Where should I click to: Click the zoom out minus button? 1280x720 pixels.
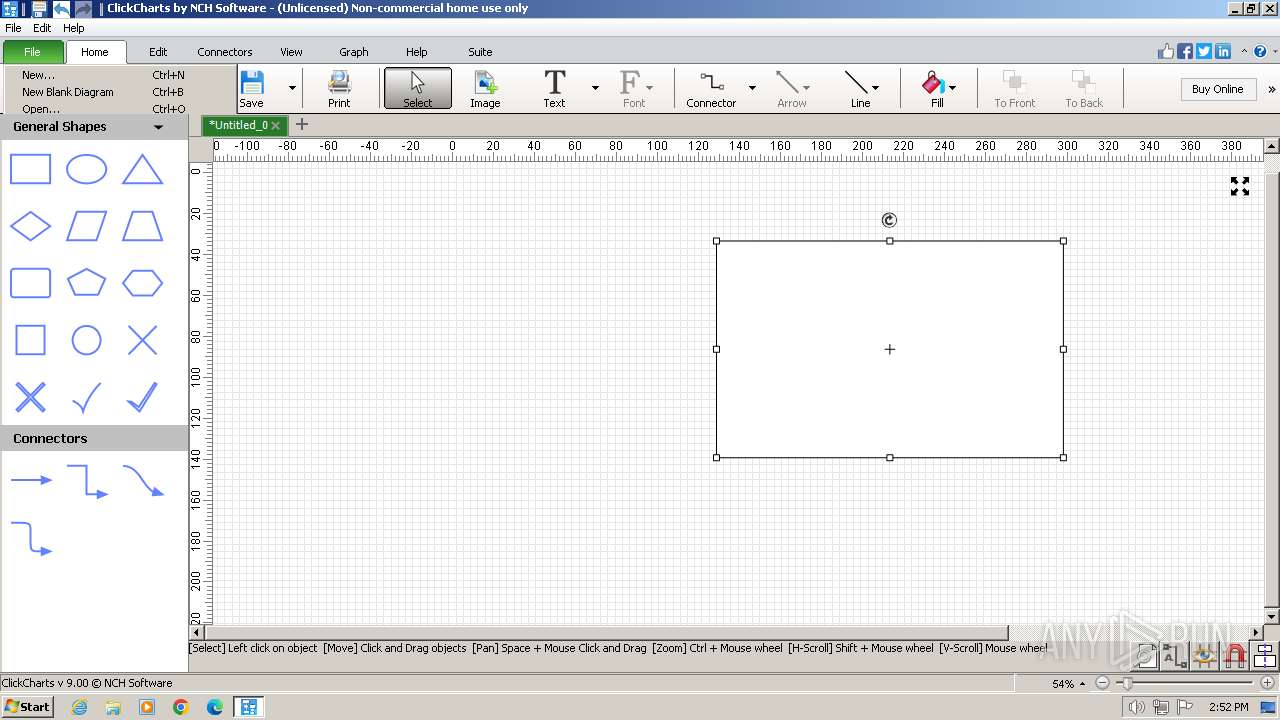click(x=1102, y=683)
